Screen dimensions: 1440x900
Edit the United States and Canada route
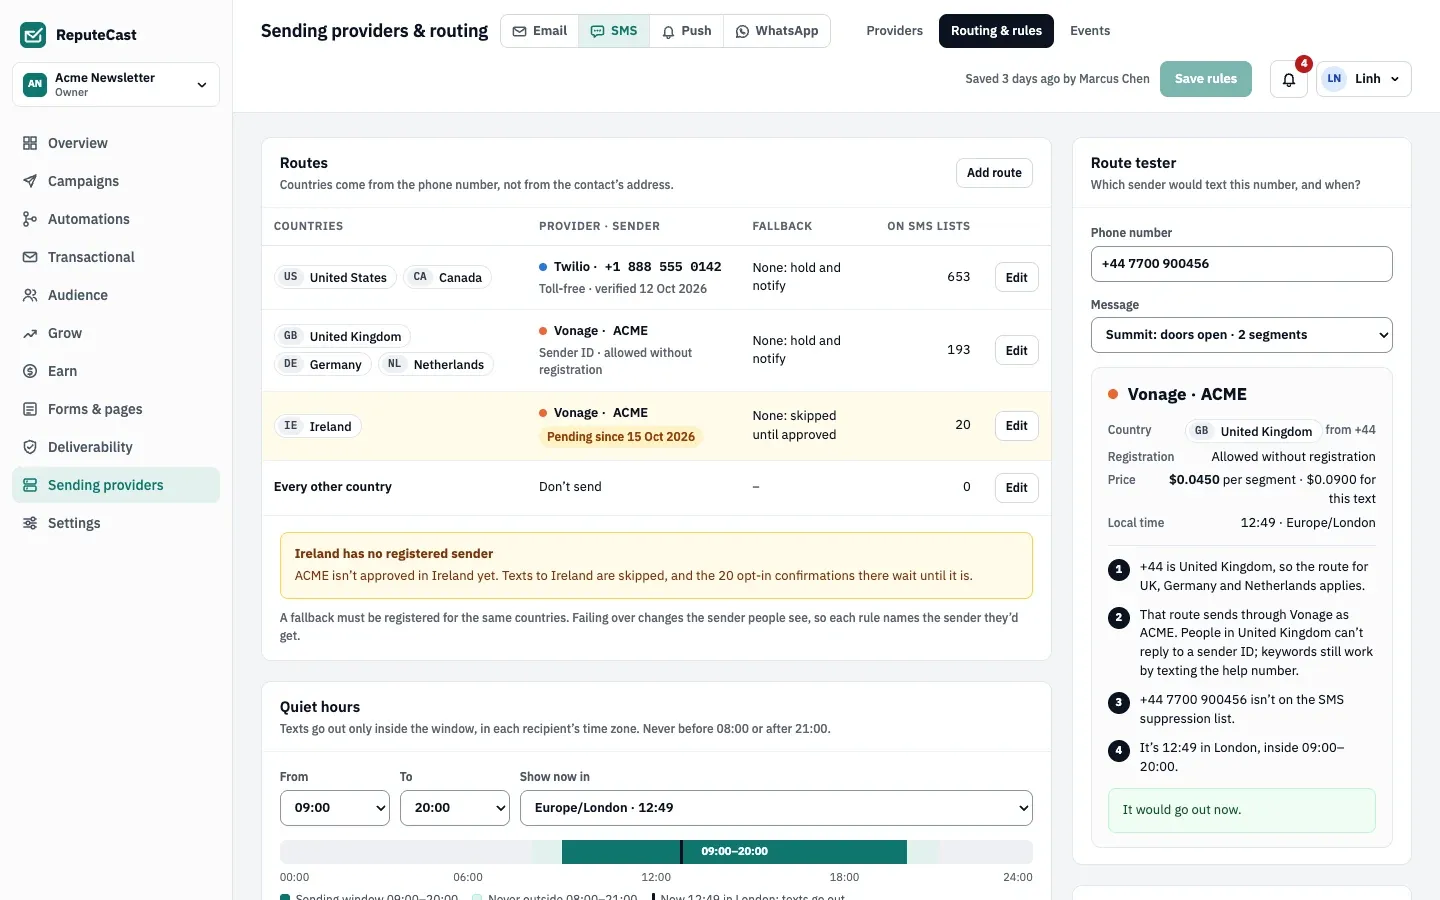[x=1017, y=278]
